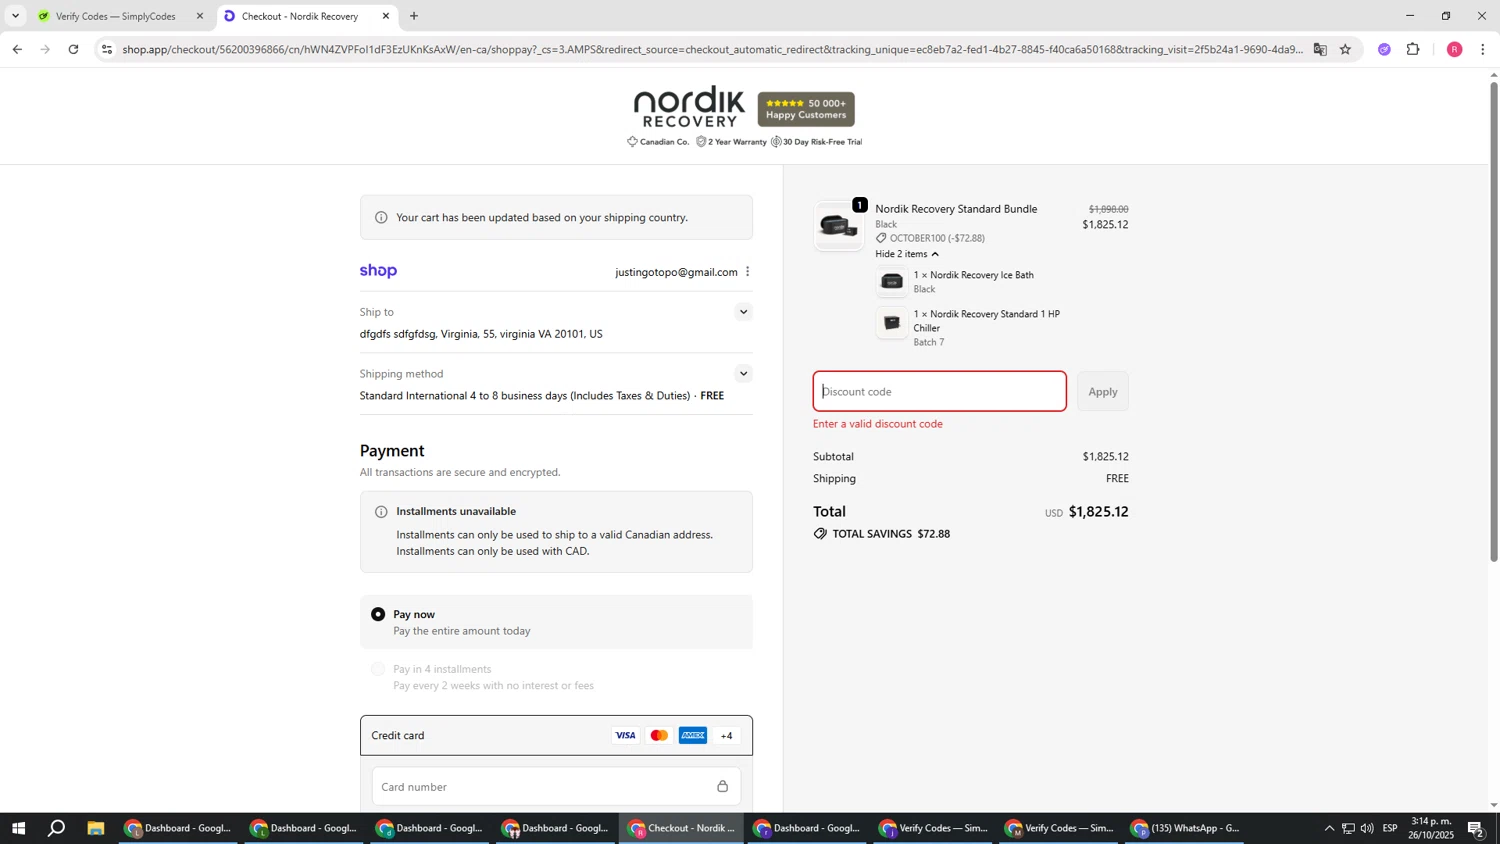Image resolution: width=1500 pixels, height=844 pixels.
Task: Select Pay in 4 installments radio button
Action: pos(378,669)
